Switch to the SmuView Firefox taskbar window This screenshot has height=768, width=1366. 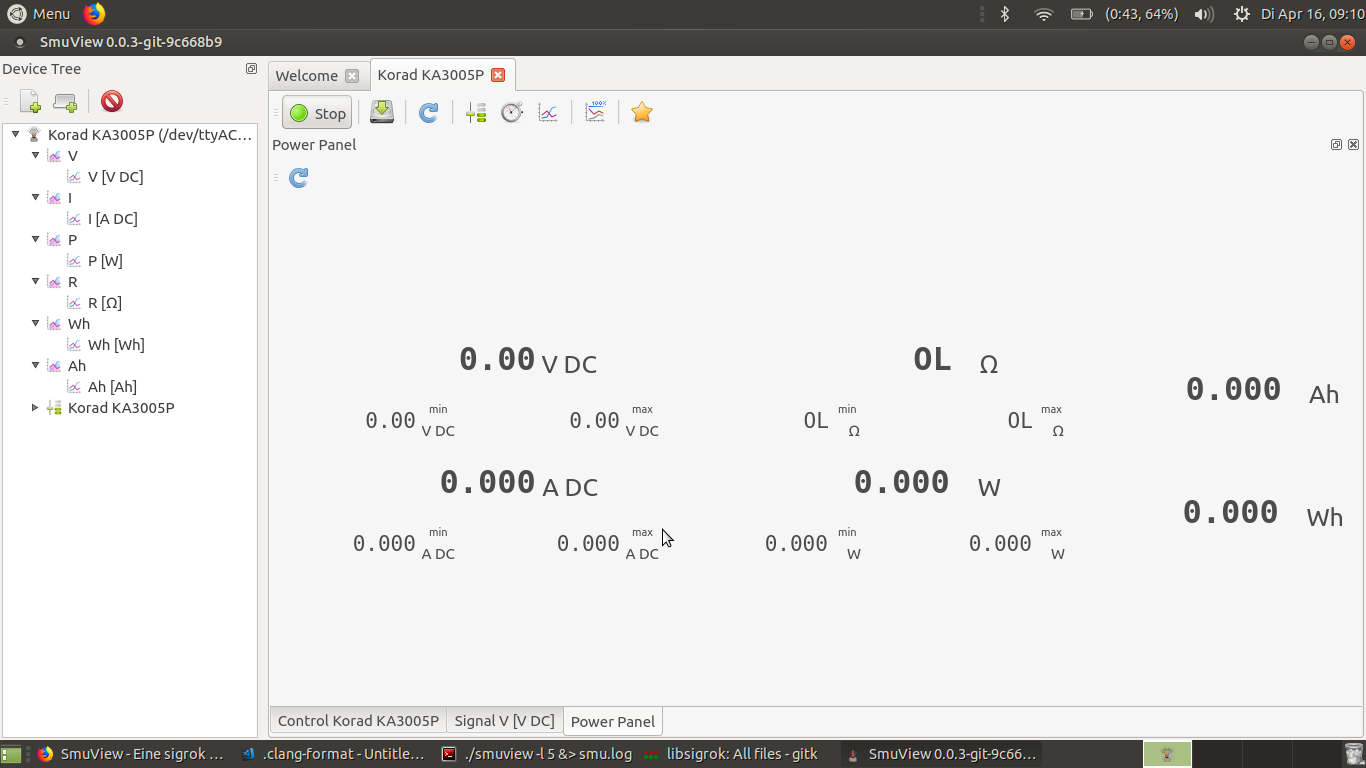(x=133, y=754)
